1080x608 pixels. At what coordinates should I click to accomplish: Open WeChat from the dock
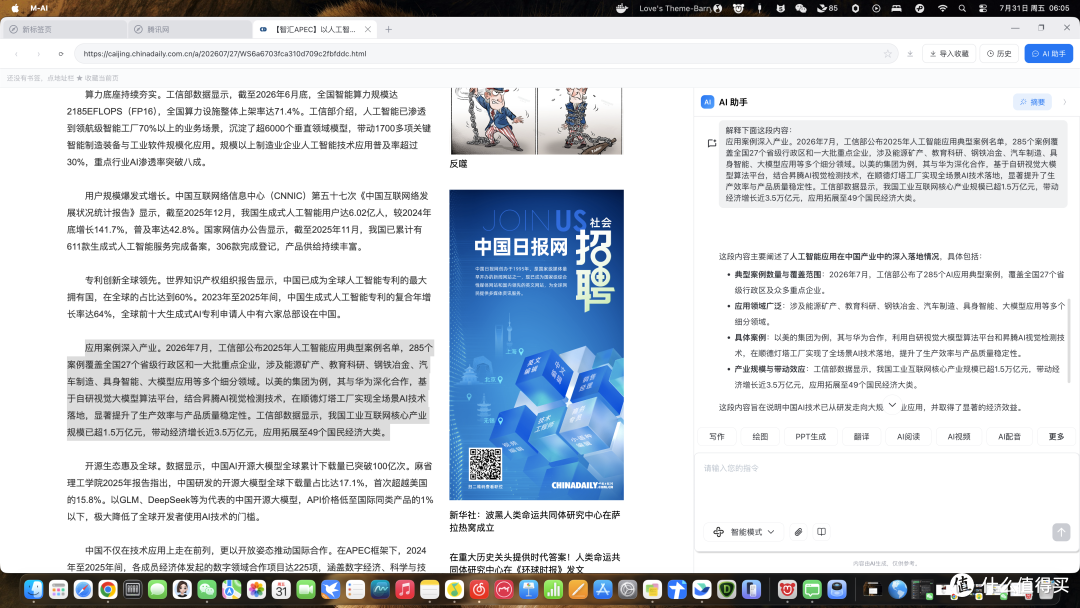coord(207,589)
